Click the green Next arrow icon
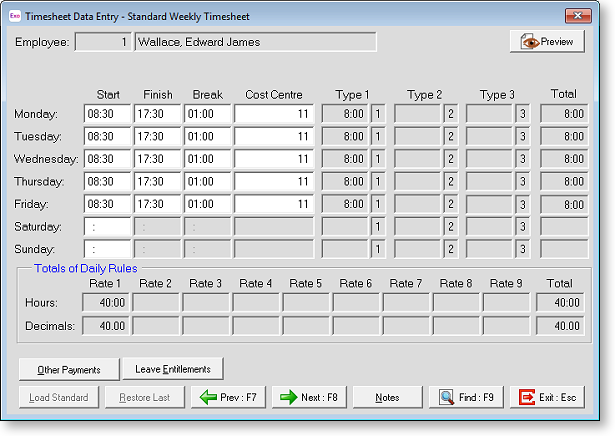 tap(289, 398)
